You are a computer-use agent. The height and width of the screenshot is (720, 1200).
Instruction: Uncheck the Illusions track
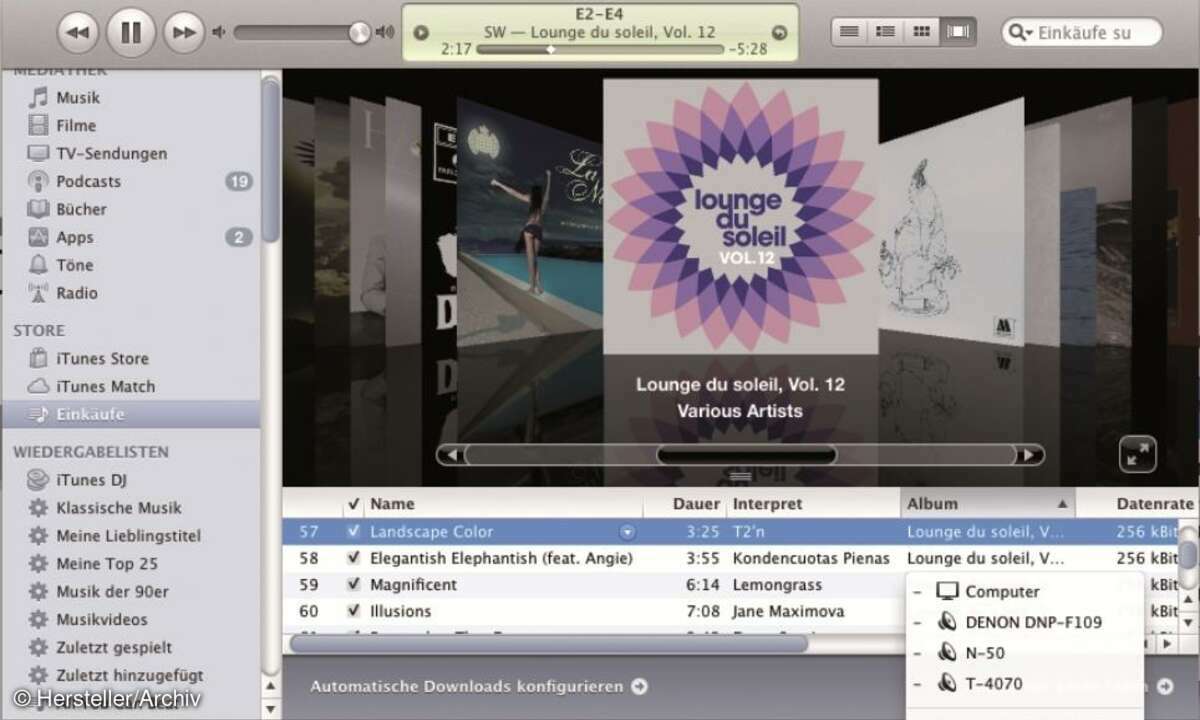click(x=353, y=611)
